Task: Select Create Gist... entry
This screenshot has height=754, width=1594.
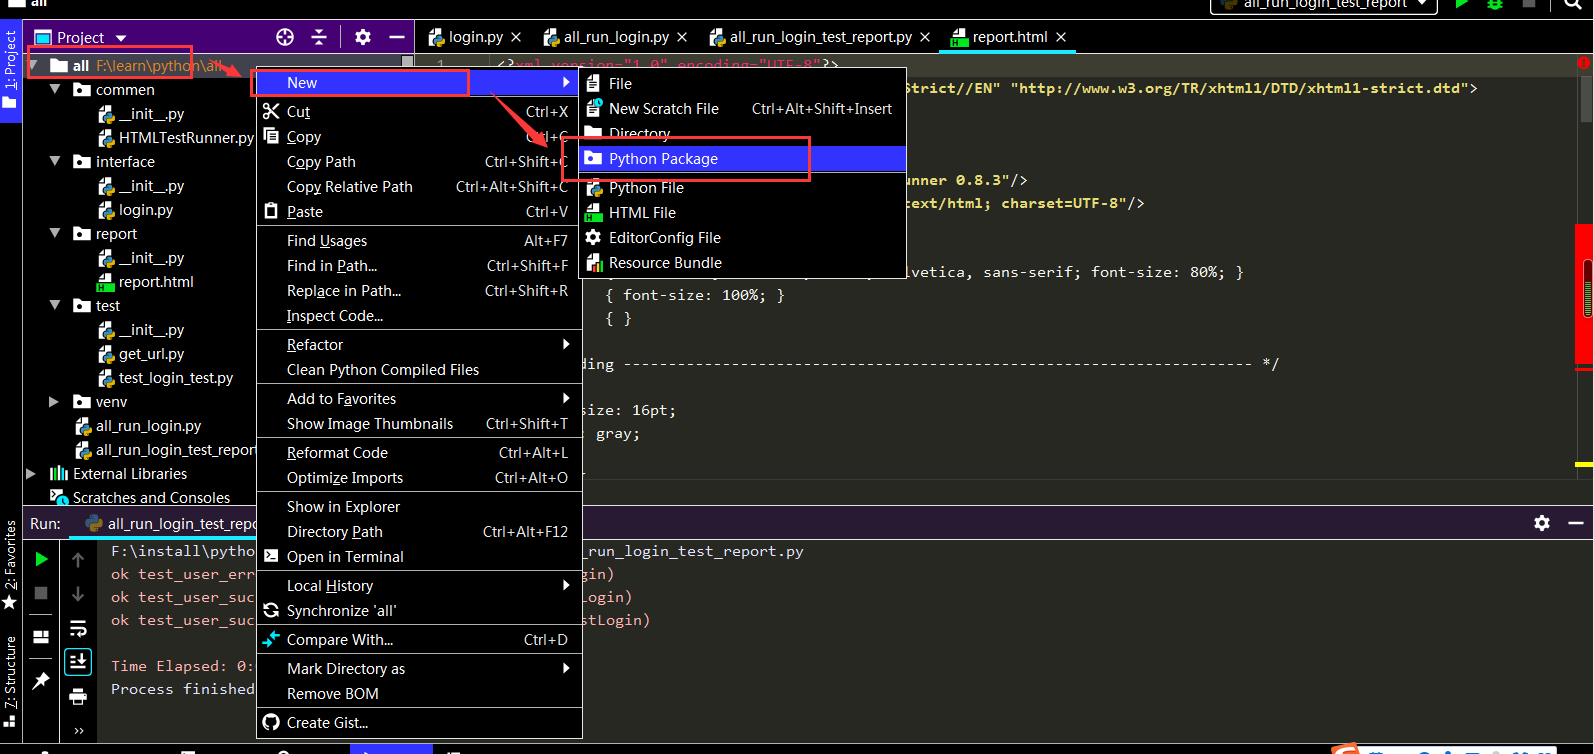Action: [419, 723]
